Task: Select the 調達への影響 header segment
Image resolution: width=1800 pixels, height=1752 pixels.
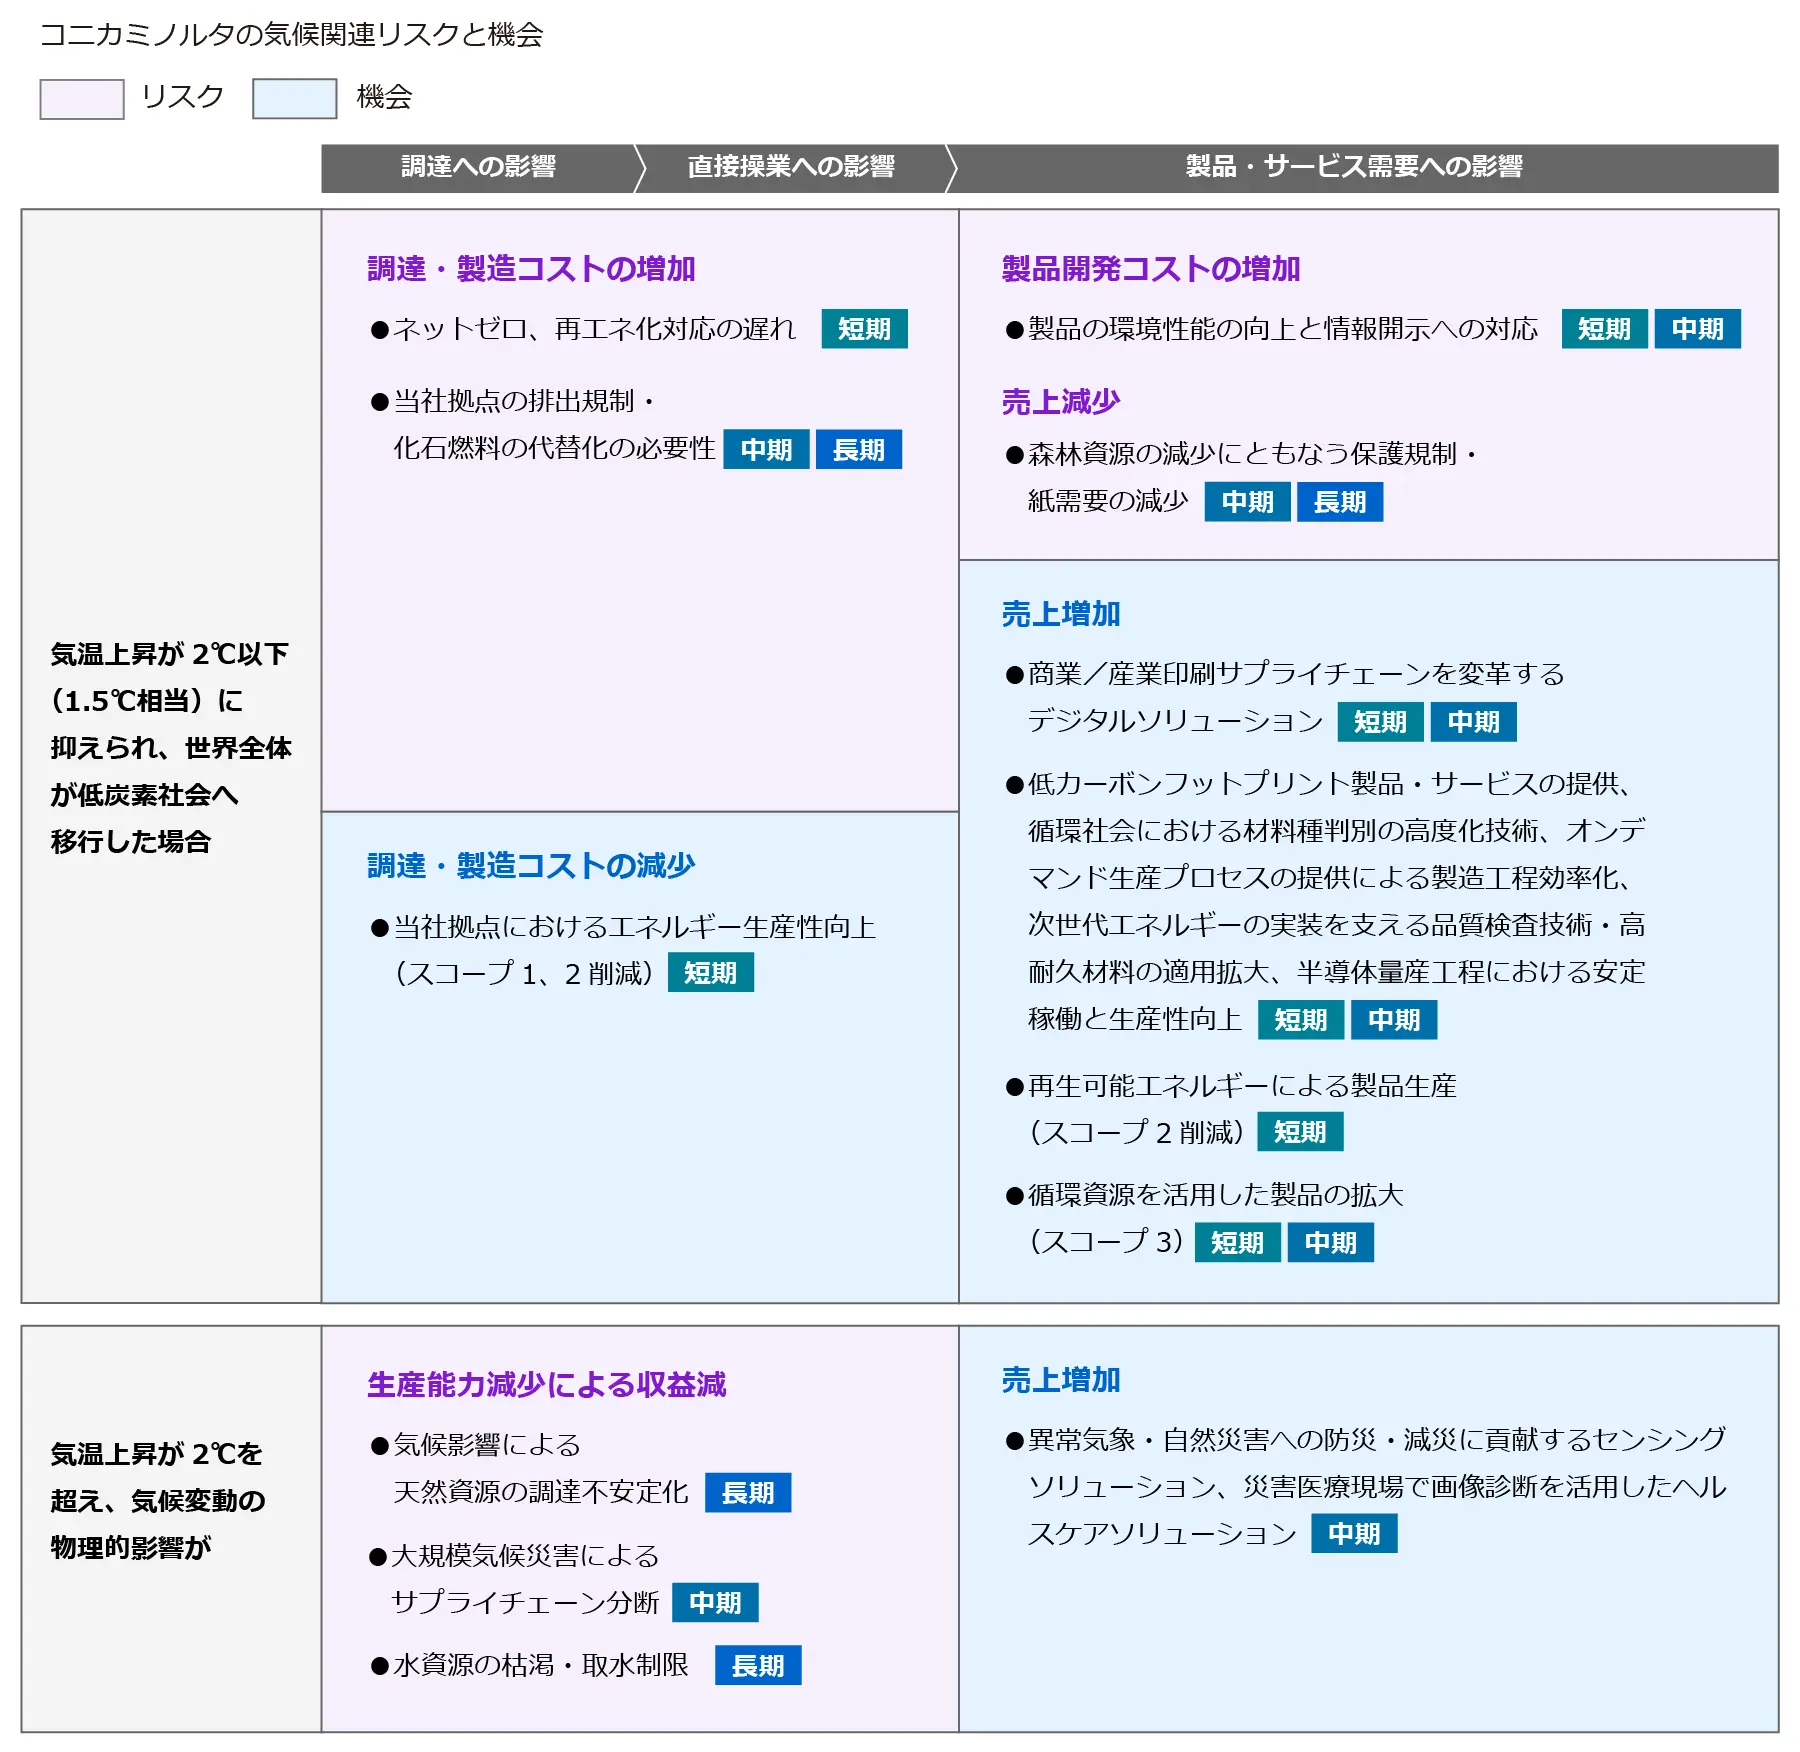Action: [x=478, y=168]
